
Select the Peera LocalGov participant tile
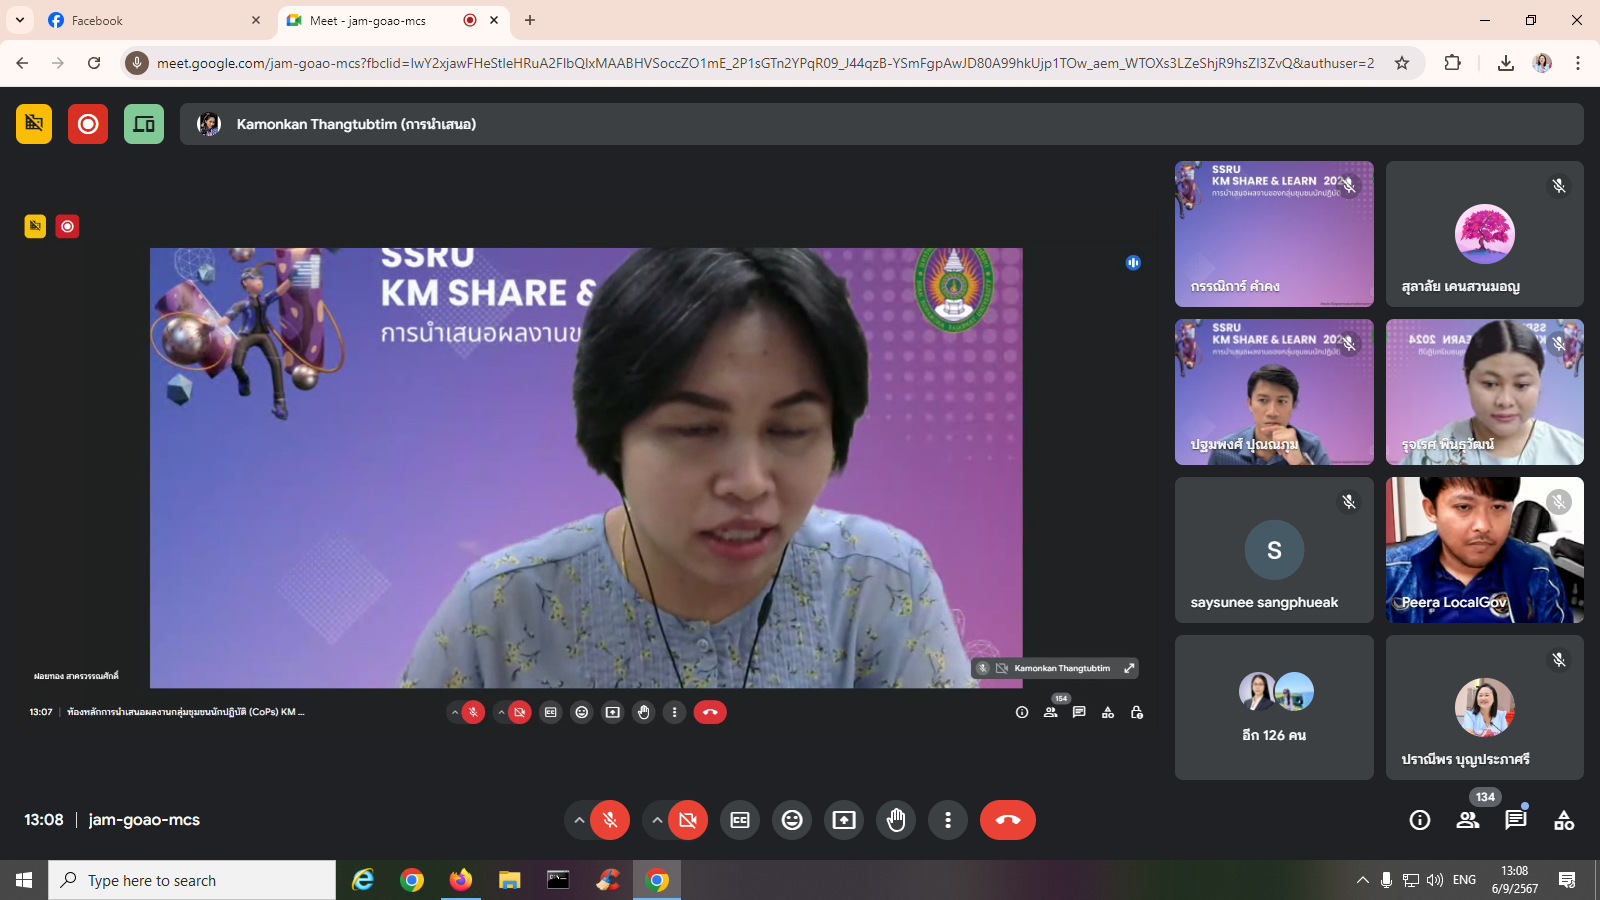click(x=1484, y=549)
